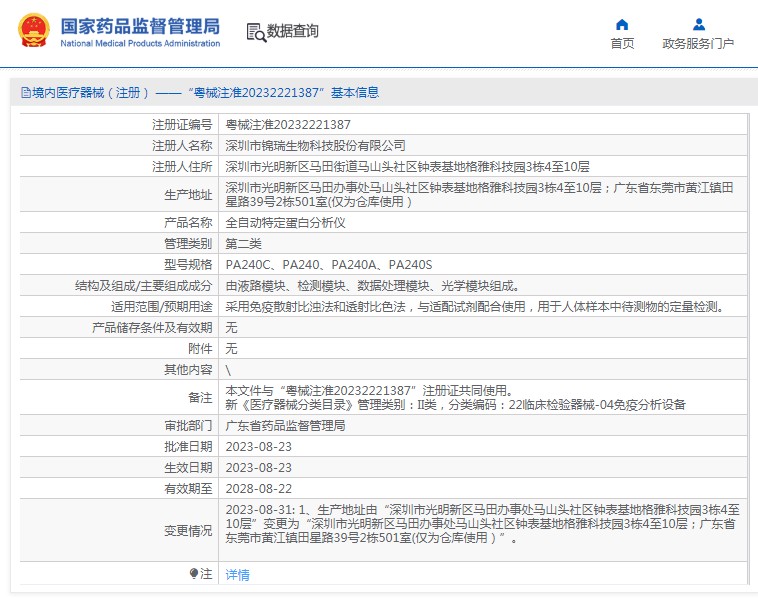This screenshot has width=758, height=598.
Task: Click the 生效日期 label
Action: point(188,467)
